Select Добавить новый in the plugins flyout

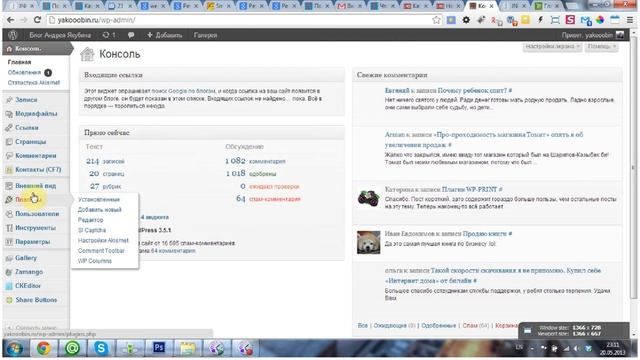100,210
